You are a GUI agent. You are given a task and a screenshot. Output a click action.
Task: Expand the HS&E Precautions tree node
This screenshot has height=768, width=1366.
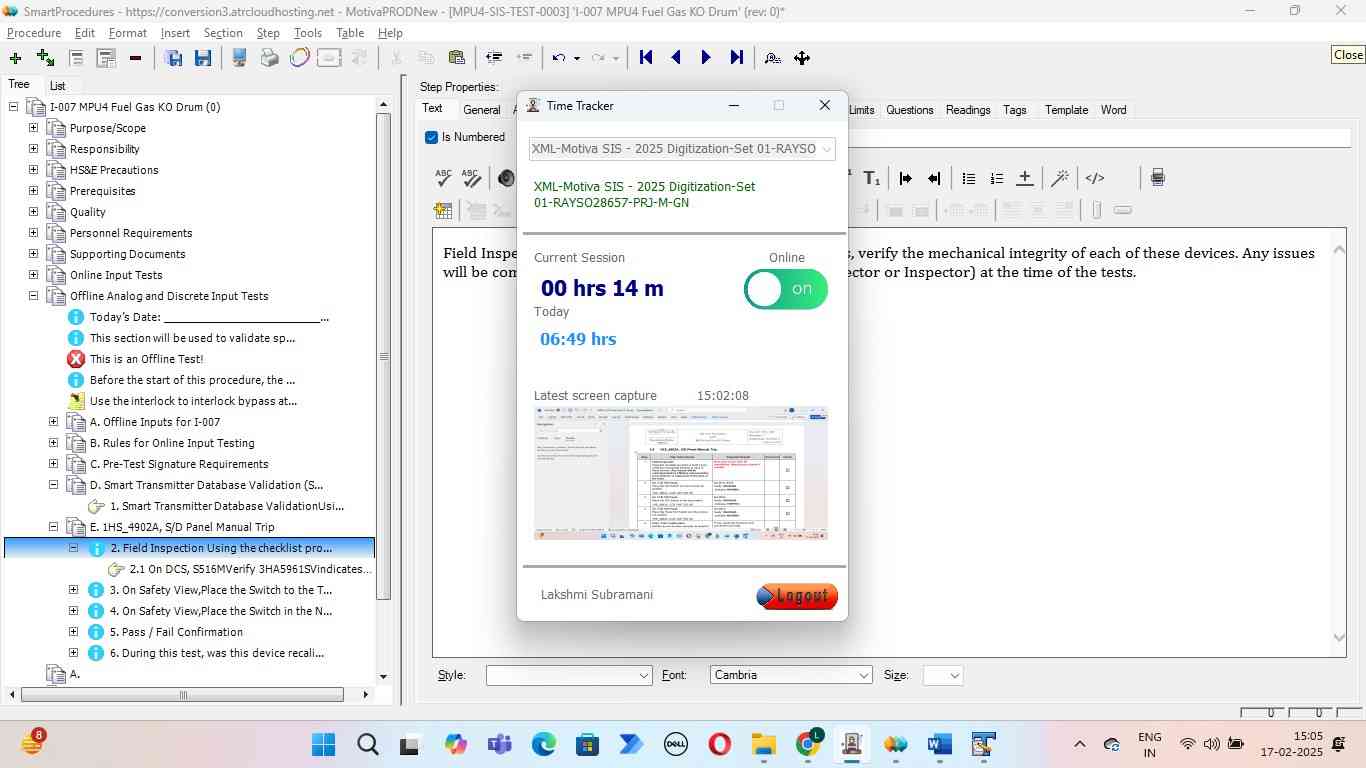[34, 170]
